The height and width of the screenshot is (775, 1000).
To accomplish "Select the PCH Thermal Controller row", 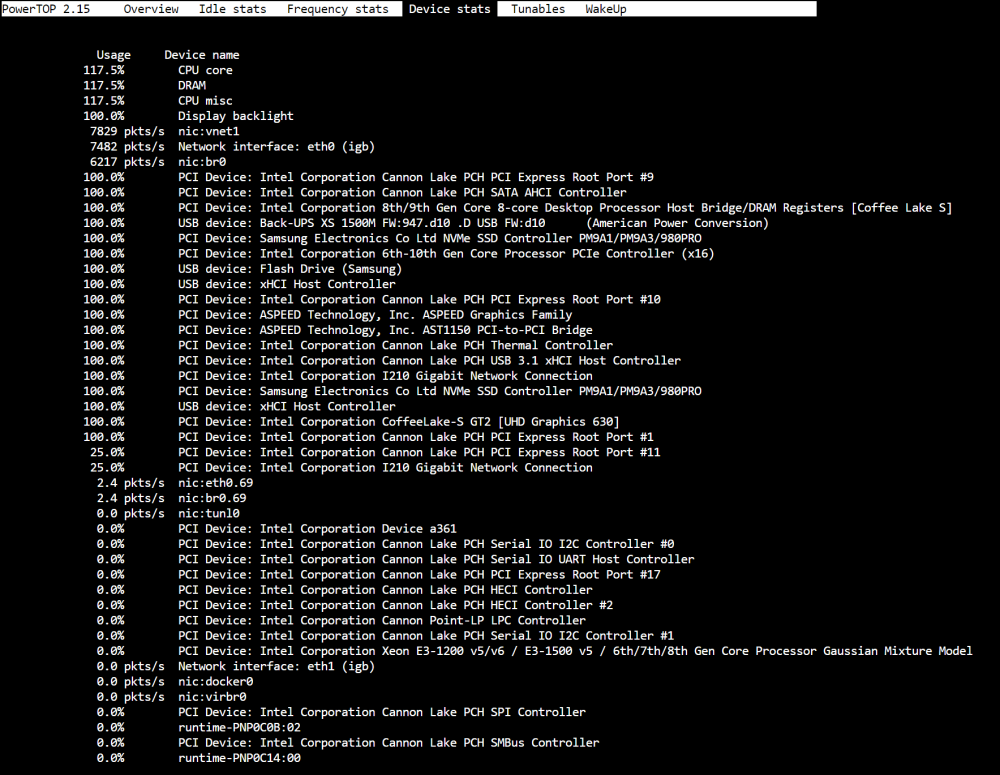I will (x=348, y=346).
